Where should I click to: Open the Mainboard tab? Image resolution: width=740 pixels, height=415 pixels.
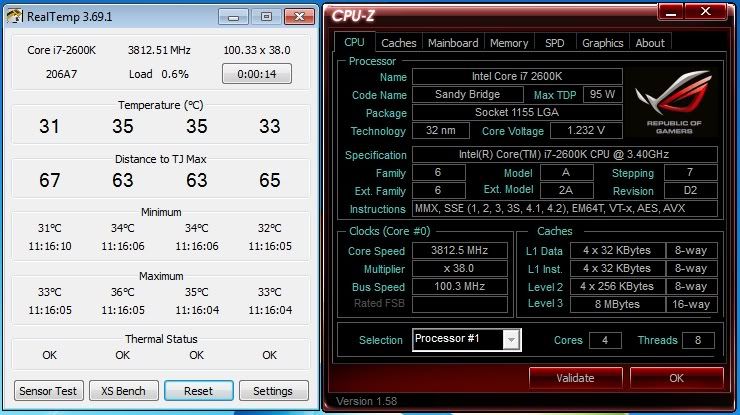(453, 43)
